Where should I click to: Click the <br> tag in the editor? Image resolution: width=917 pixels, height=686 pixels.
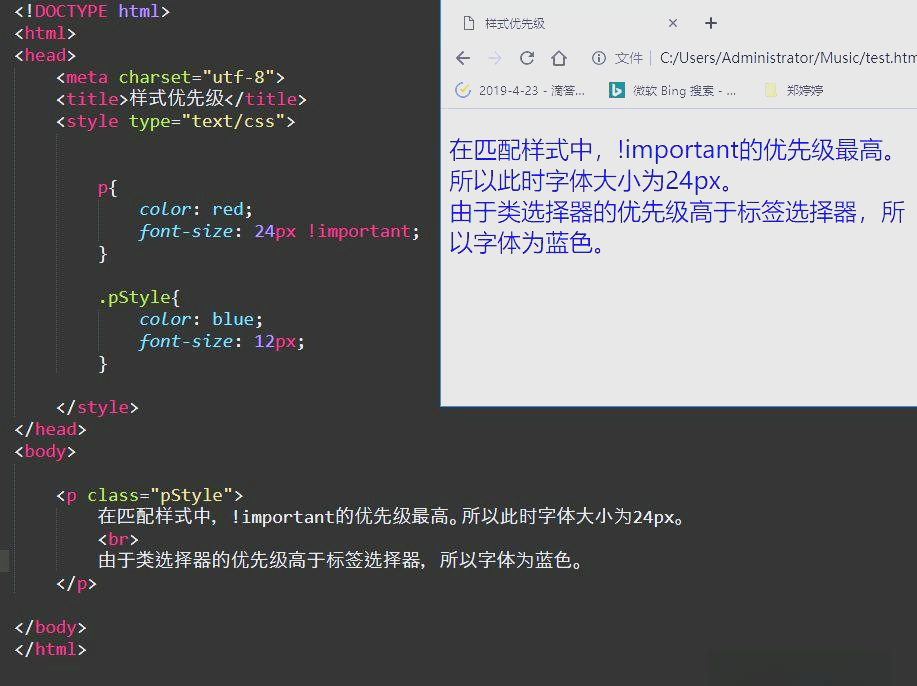click(118, 539)
